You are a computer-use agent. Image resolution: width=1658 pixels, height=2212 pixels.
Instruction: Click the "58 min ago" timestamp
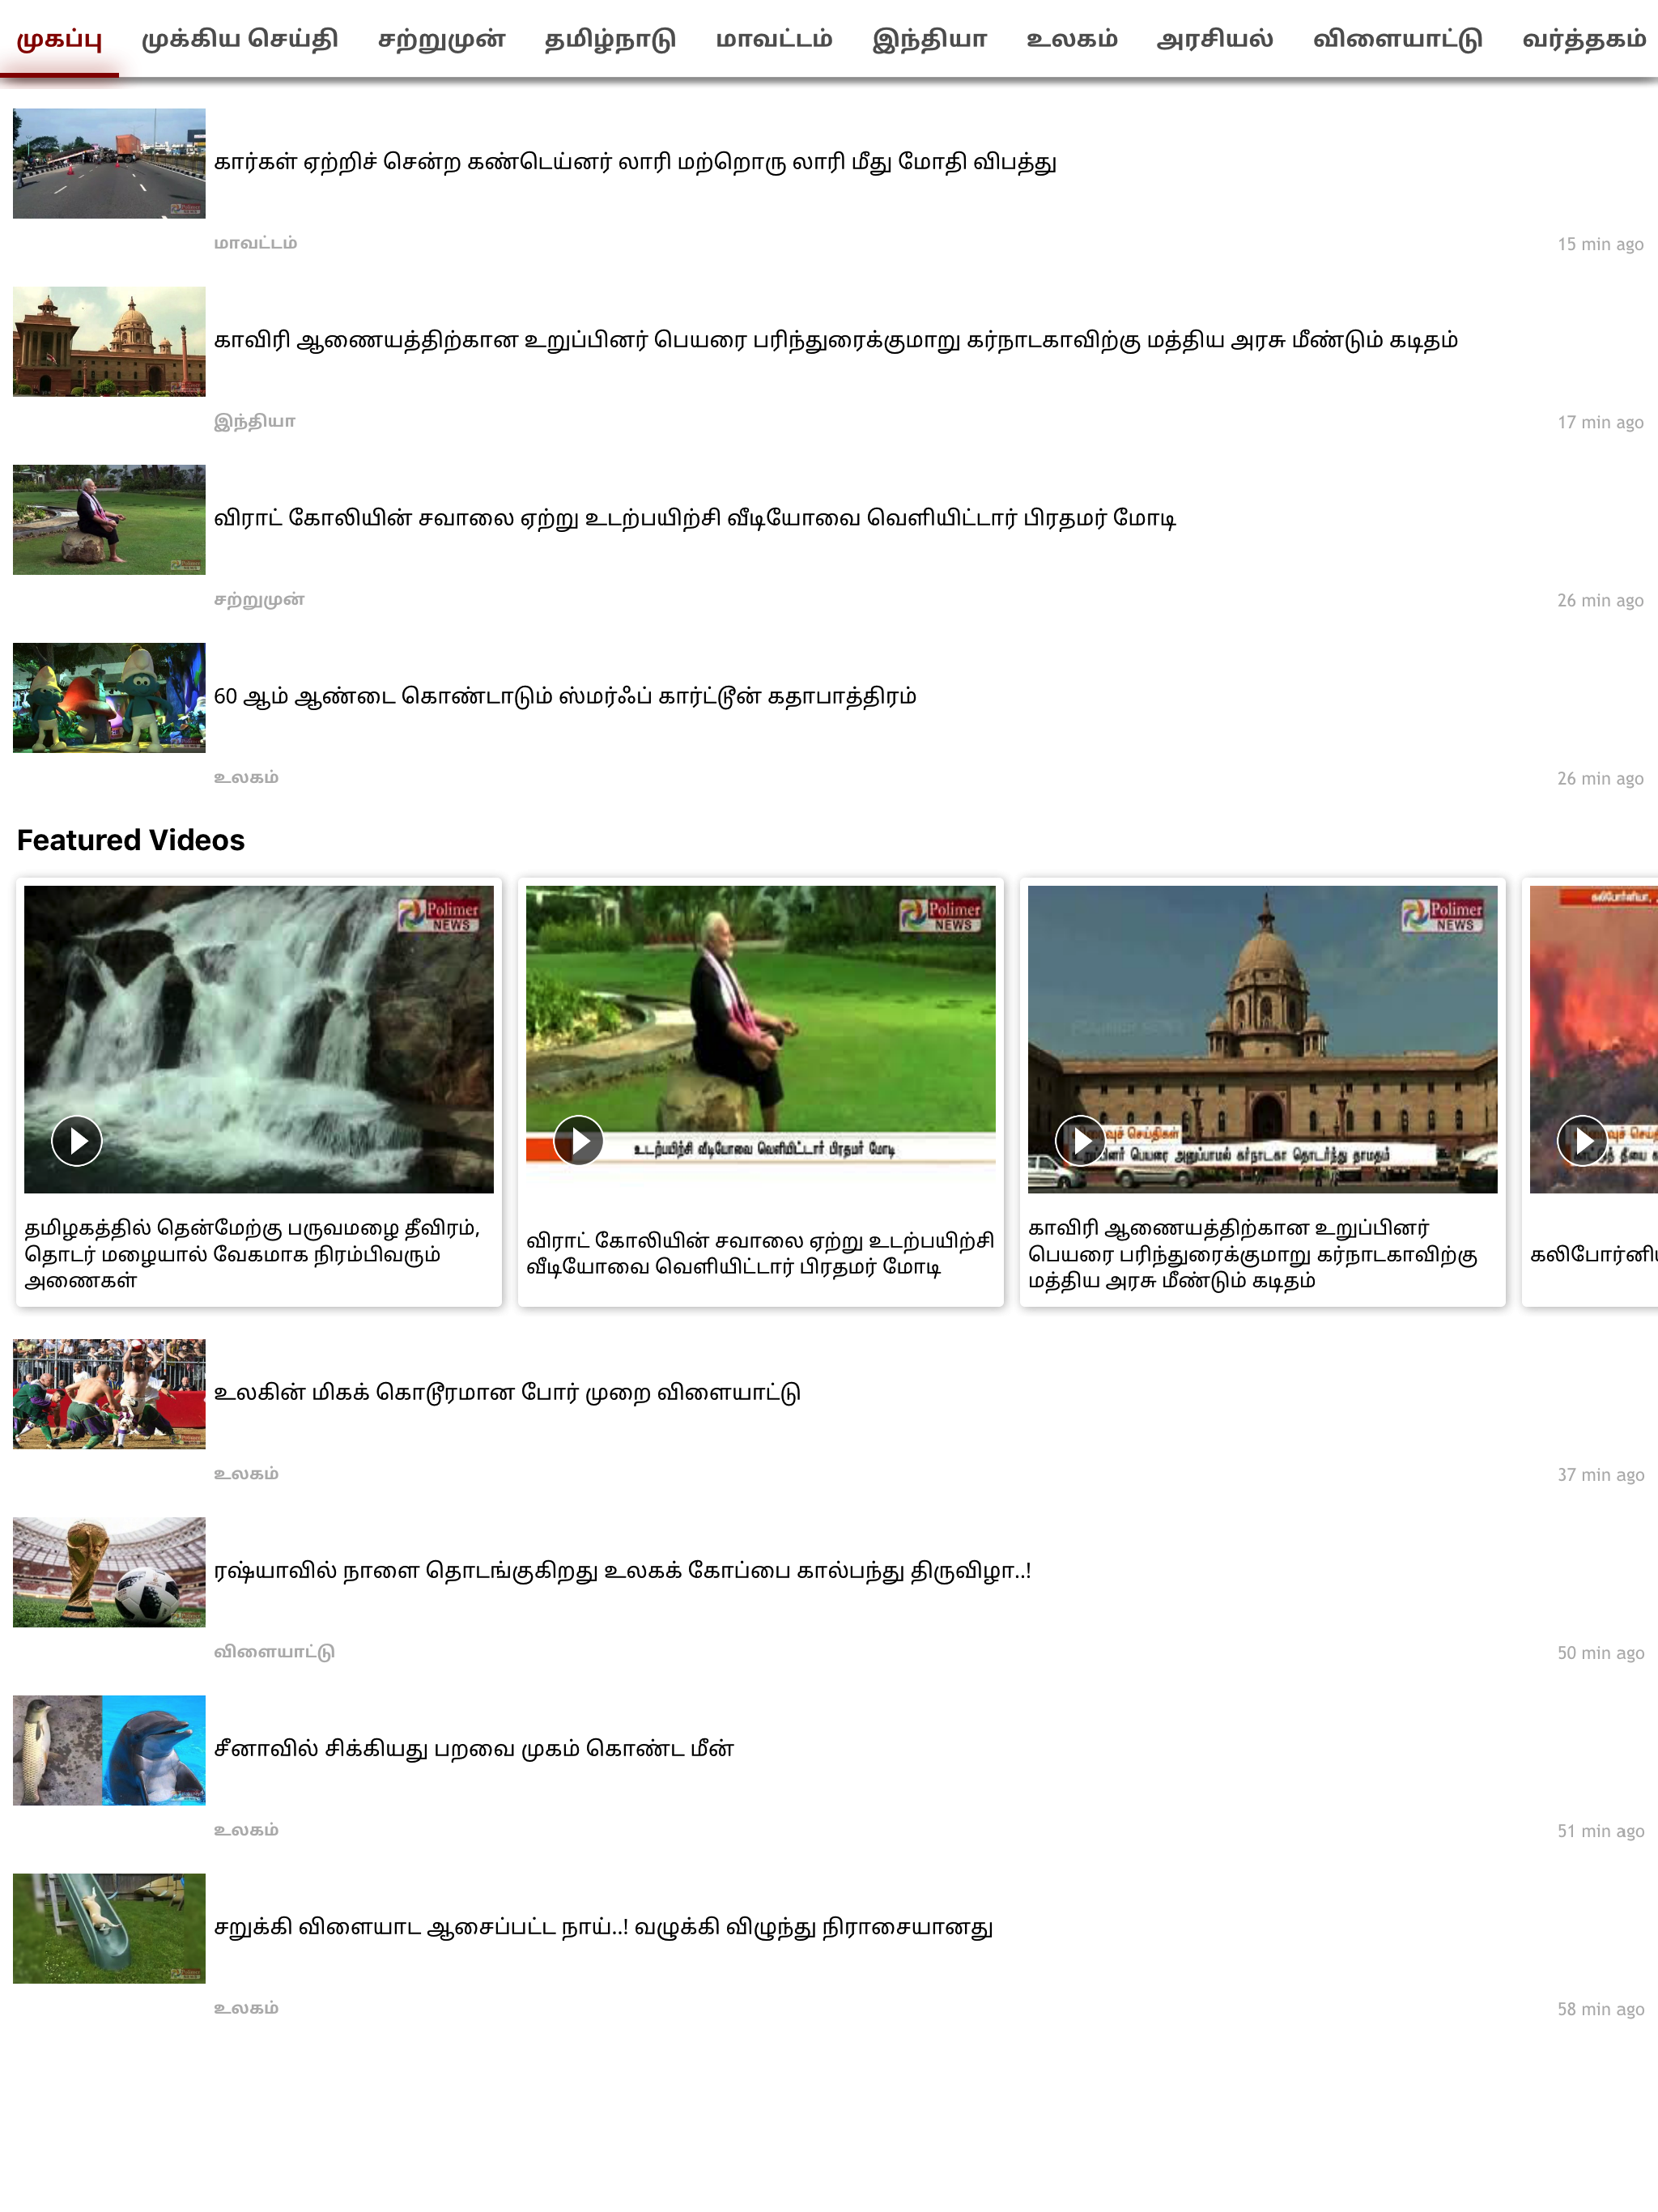1600,2008
